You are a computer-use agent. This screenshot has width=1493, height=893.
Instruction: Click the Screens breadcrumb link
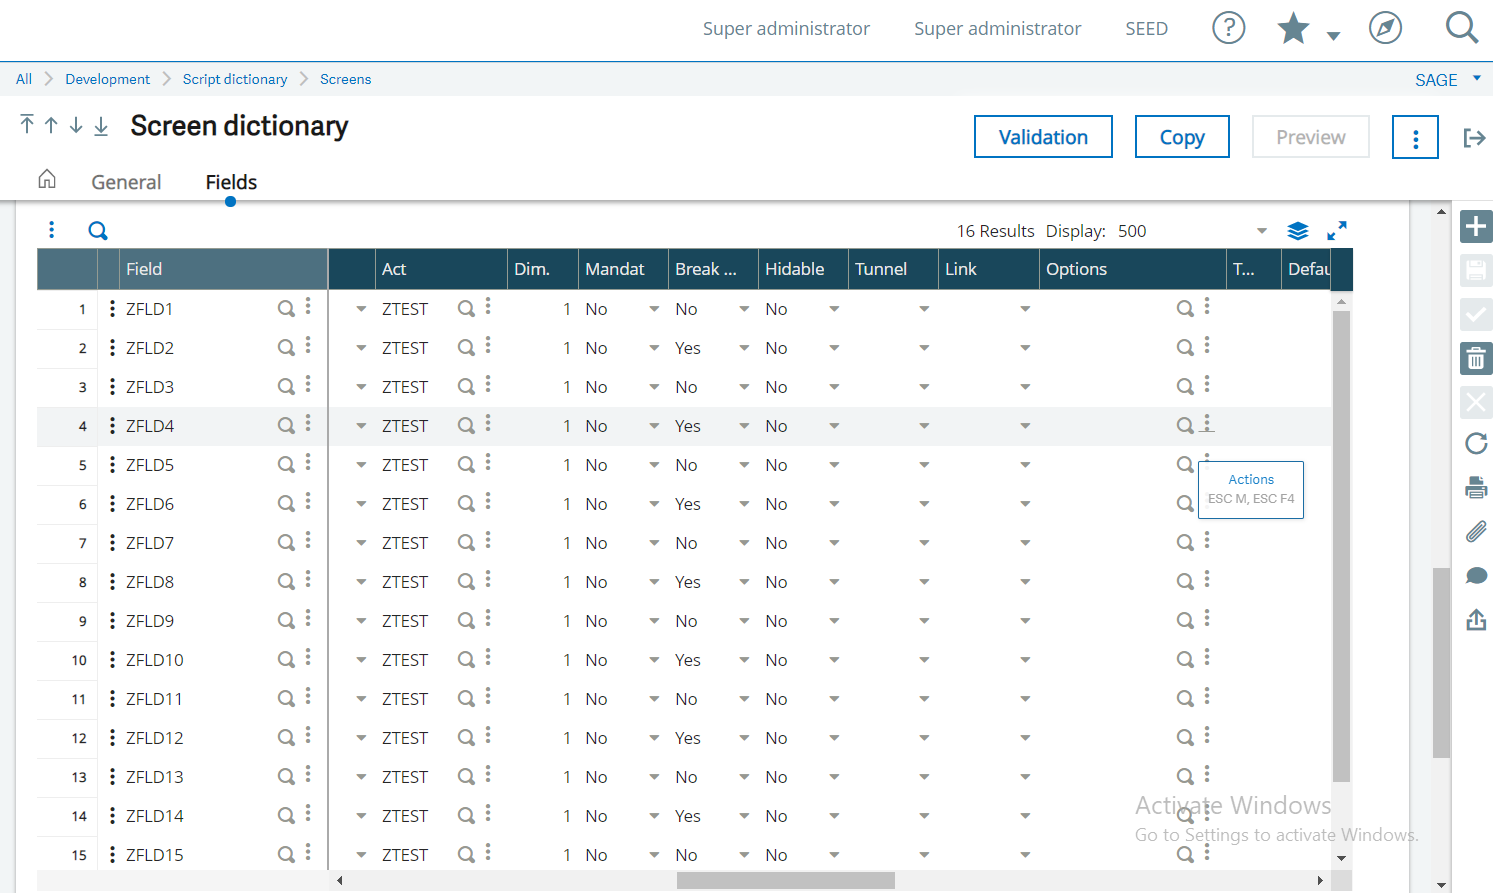[346, 79]
